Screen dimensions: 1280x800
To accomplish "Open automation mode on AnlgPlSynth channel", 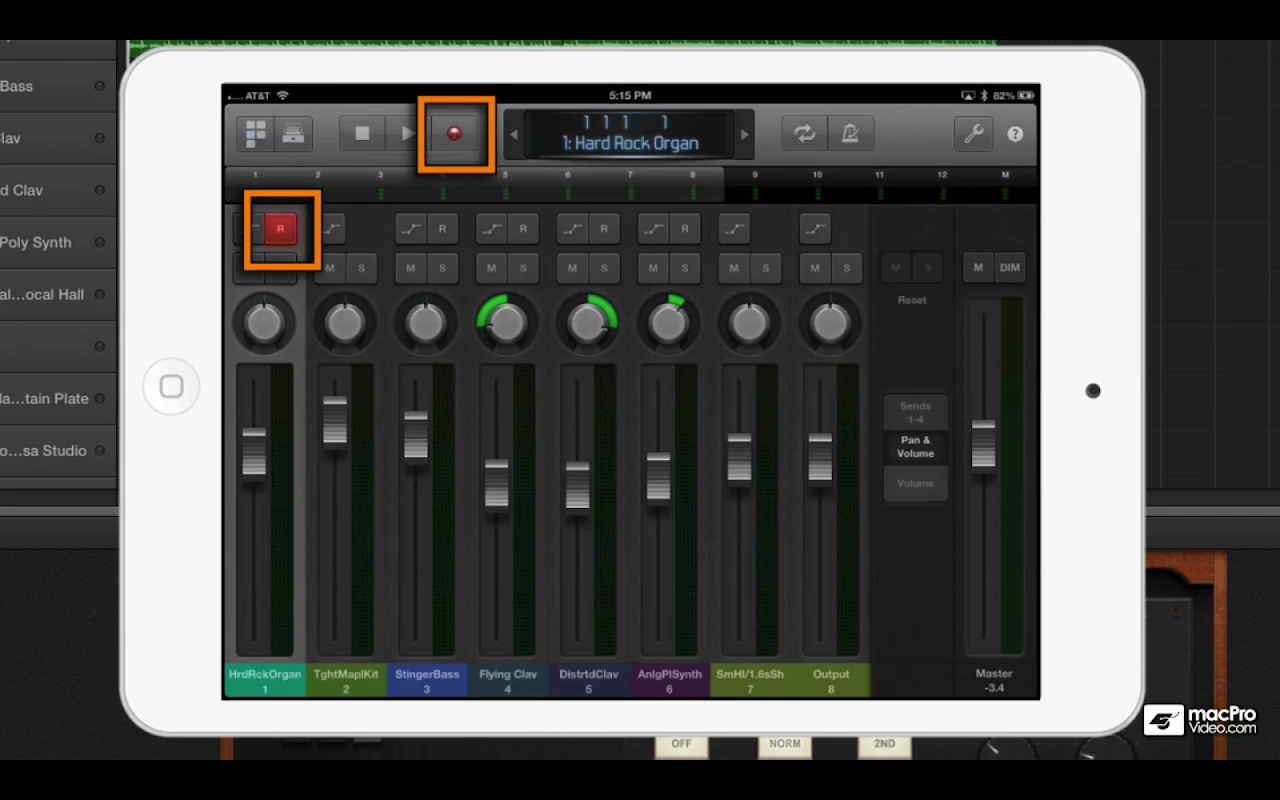I will 654,229.
